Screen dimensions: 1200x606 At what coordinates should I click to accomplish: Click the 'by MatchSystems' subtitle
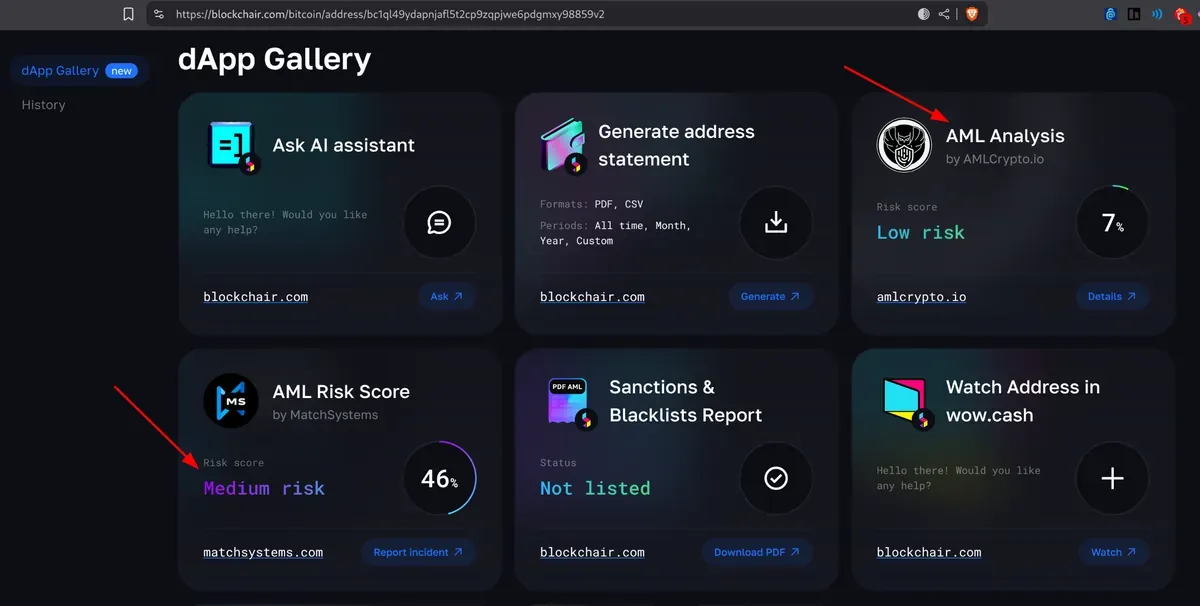pos(325,415)
